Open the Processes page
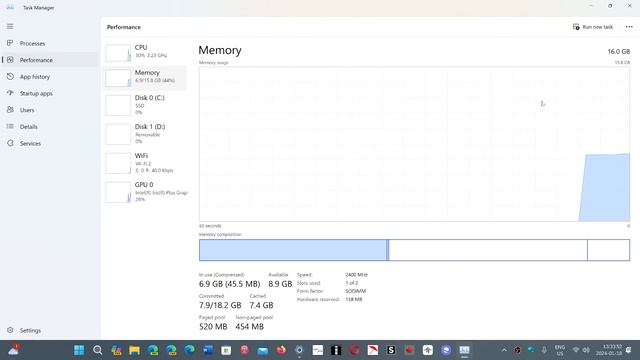640x360 pixels. 49,43
